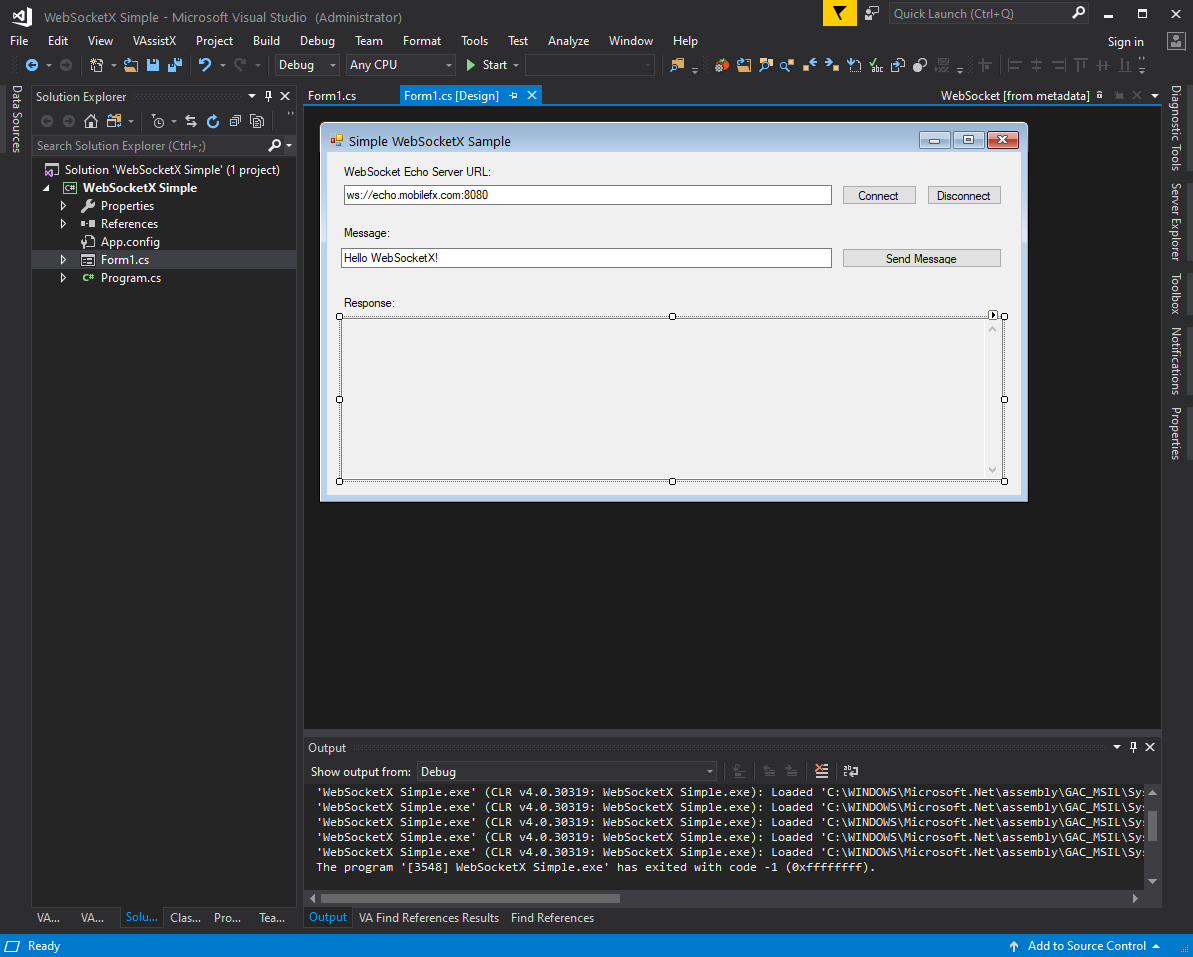
Task: Select App.config in Solution Explorer
Action: coord(130,242)
